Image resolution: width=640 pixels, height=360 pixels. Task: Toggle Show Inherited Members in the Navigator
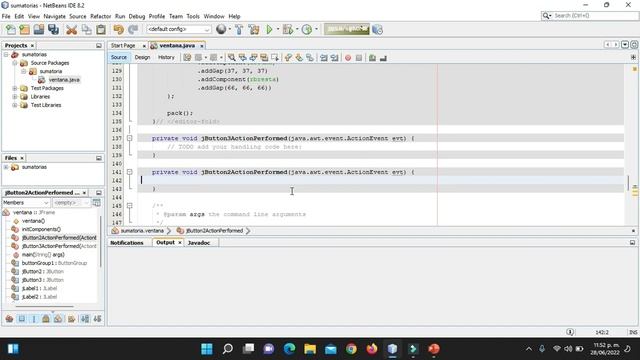(x=9, y=319)
